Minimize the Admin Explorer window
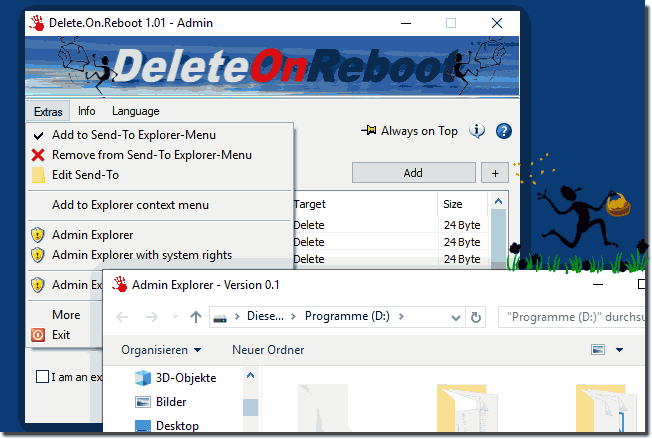This screenshot has height=439, width=652. [x=598, y=284]
